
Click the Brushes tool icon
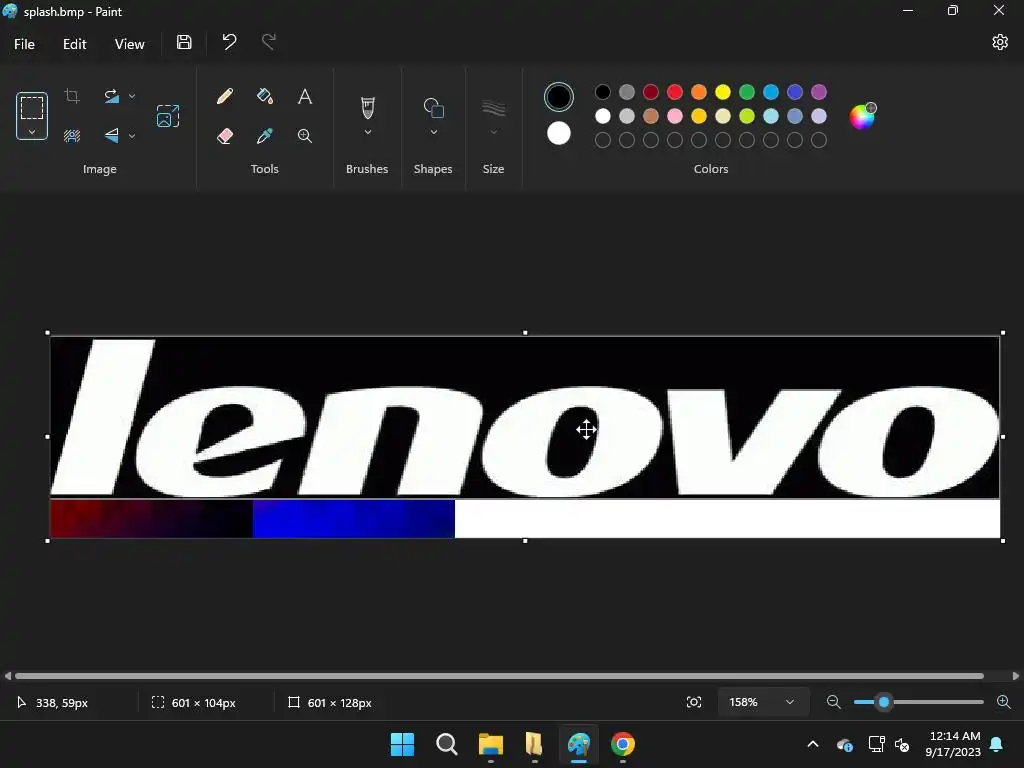click(368, 108)
